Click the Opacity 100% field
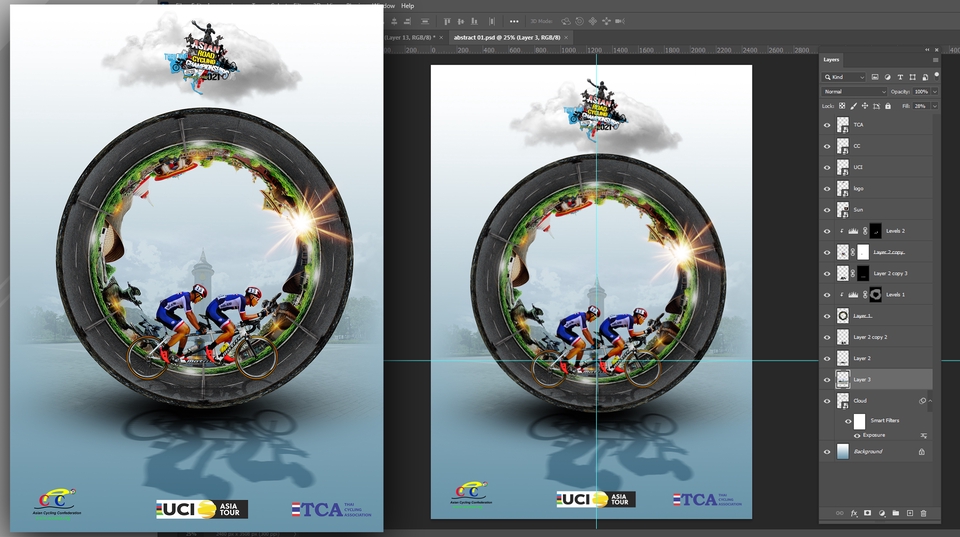Image resolution: width=960 pixels, height=537 pixels. pos(921,91)
